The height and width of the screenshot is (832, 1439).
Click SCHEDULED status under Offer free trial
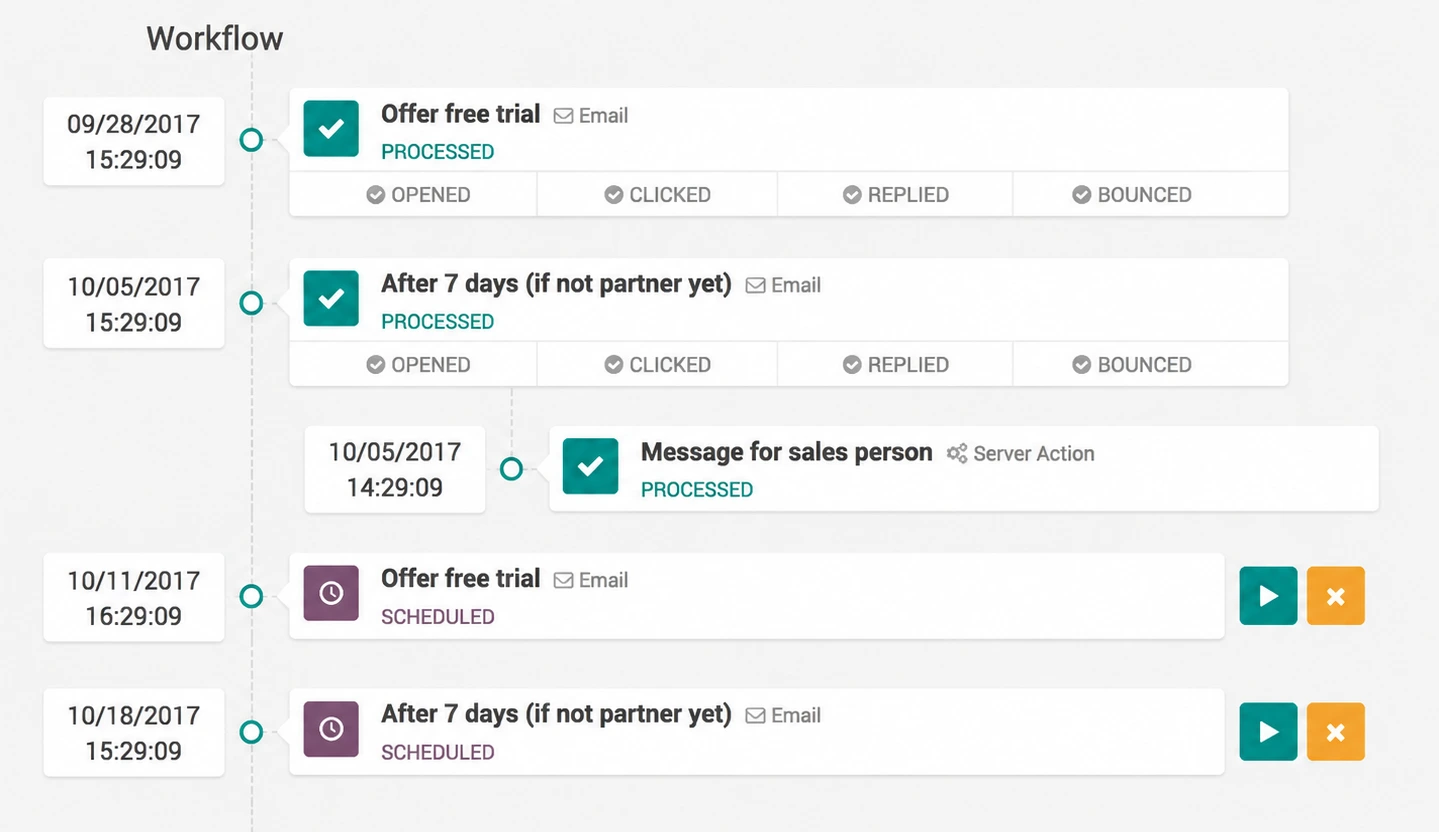point(437,617)
